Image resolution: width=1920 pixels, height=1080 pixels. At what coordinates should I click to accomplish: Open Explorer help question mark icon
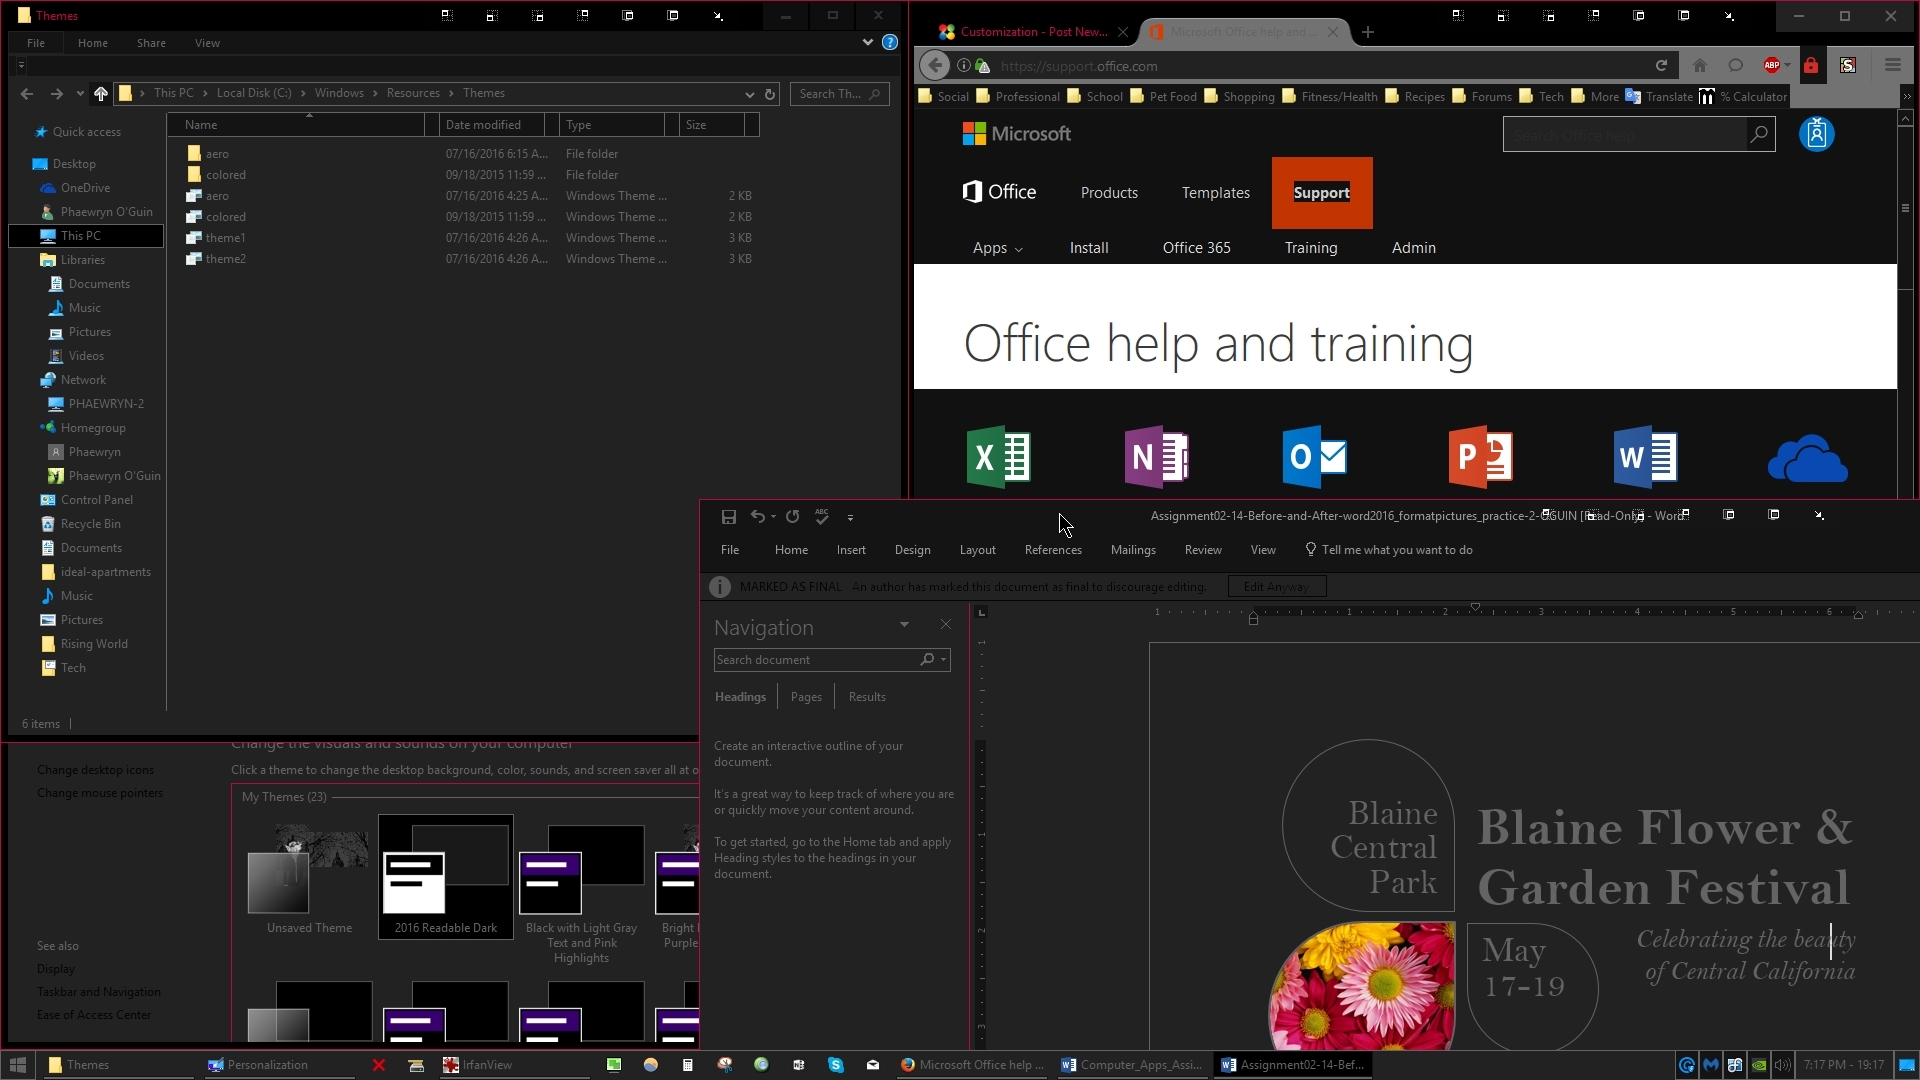coord(890,43)
